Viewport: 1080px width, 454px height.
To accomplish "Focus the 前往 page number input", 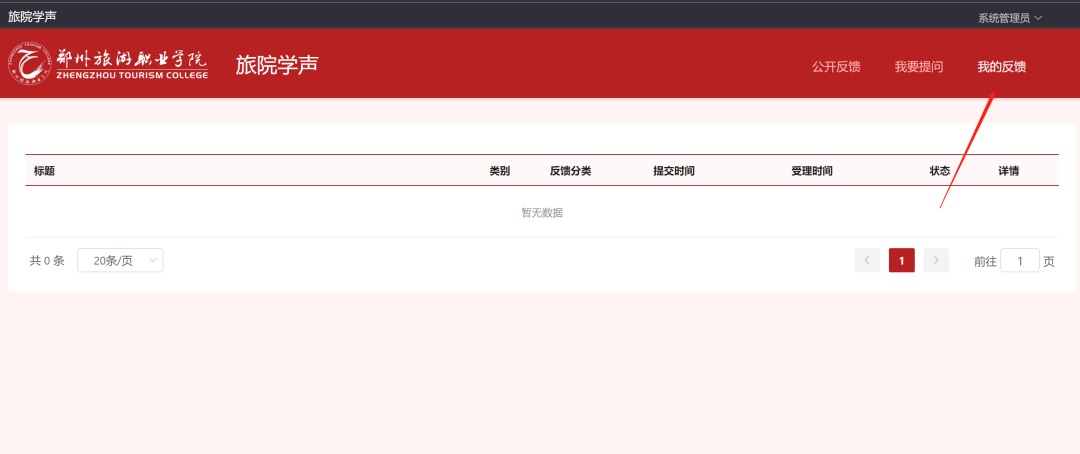I will point(1020,261).
